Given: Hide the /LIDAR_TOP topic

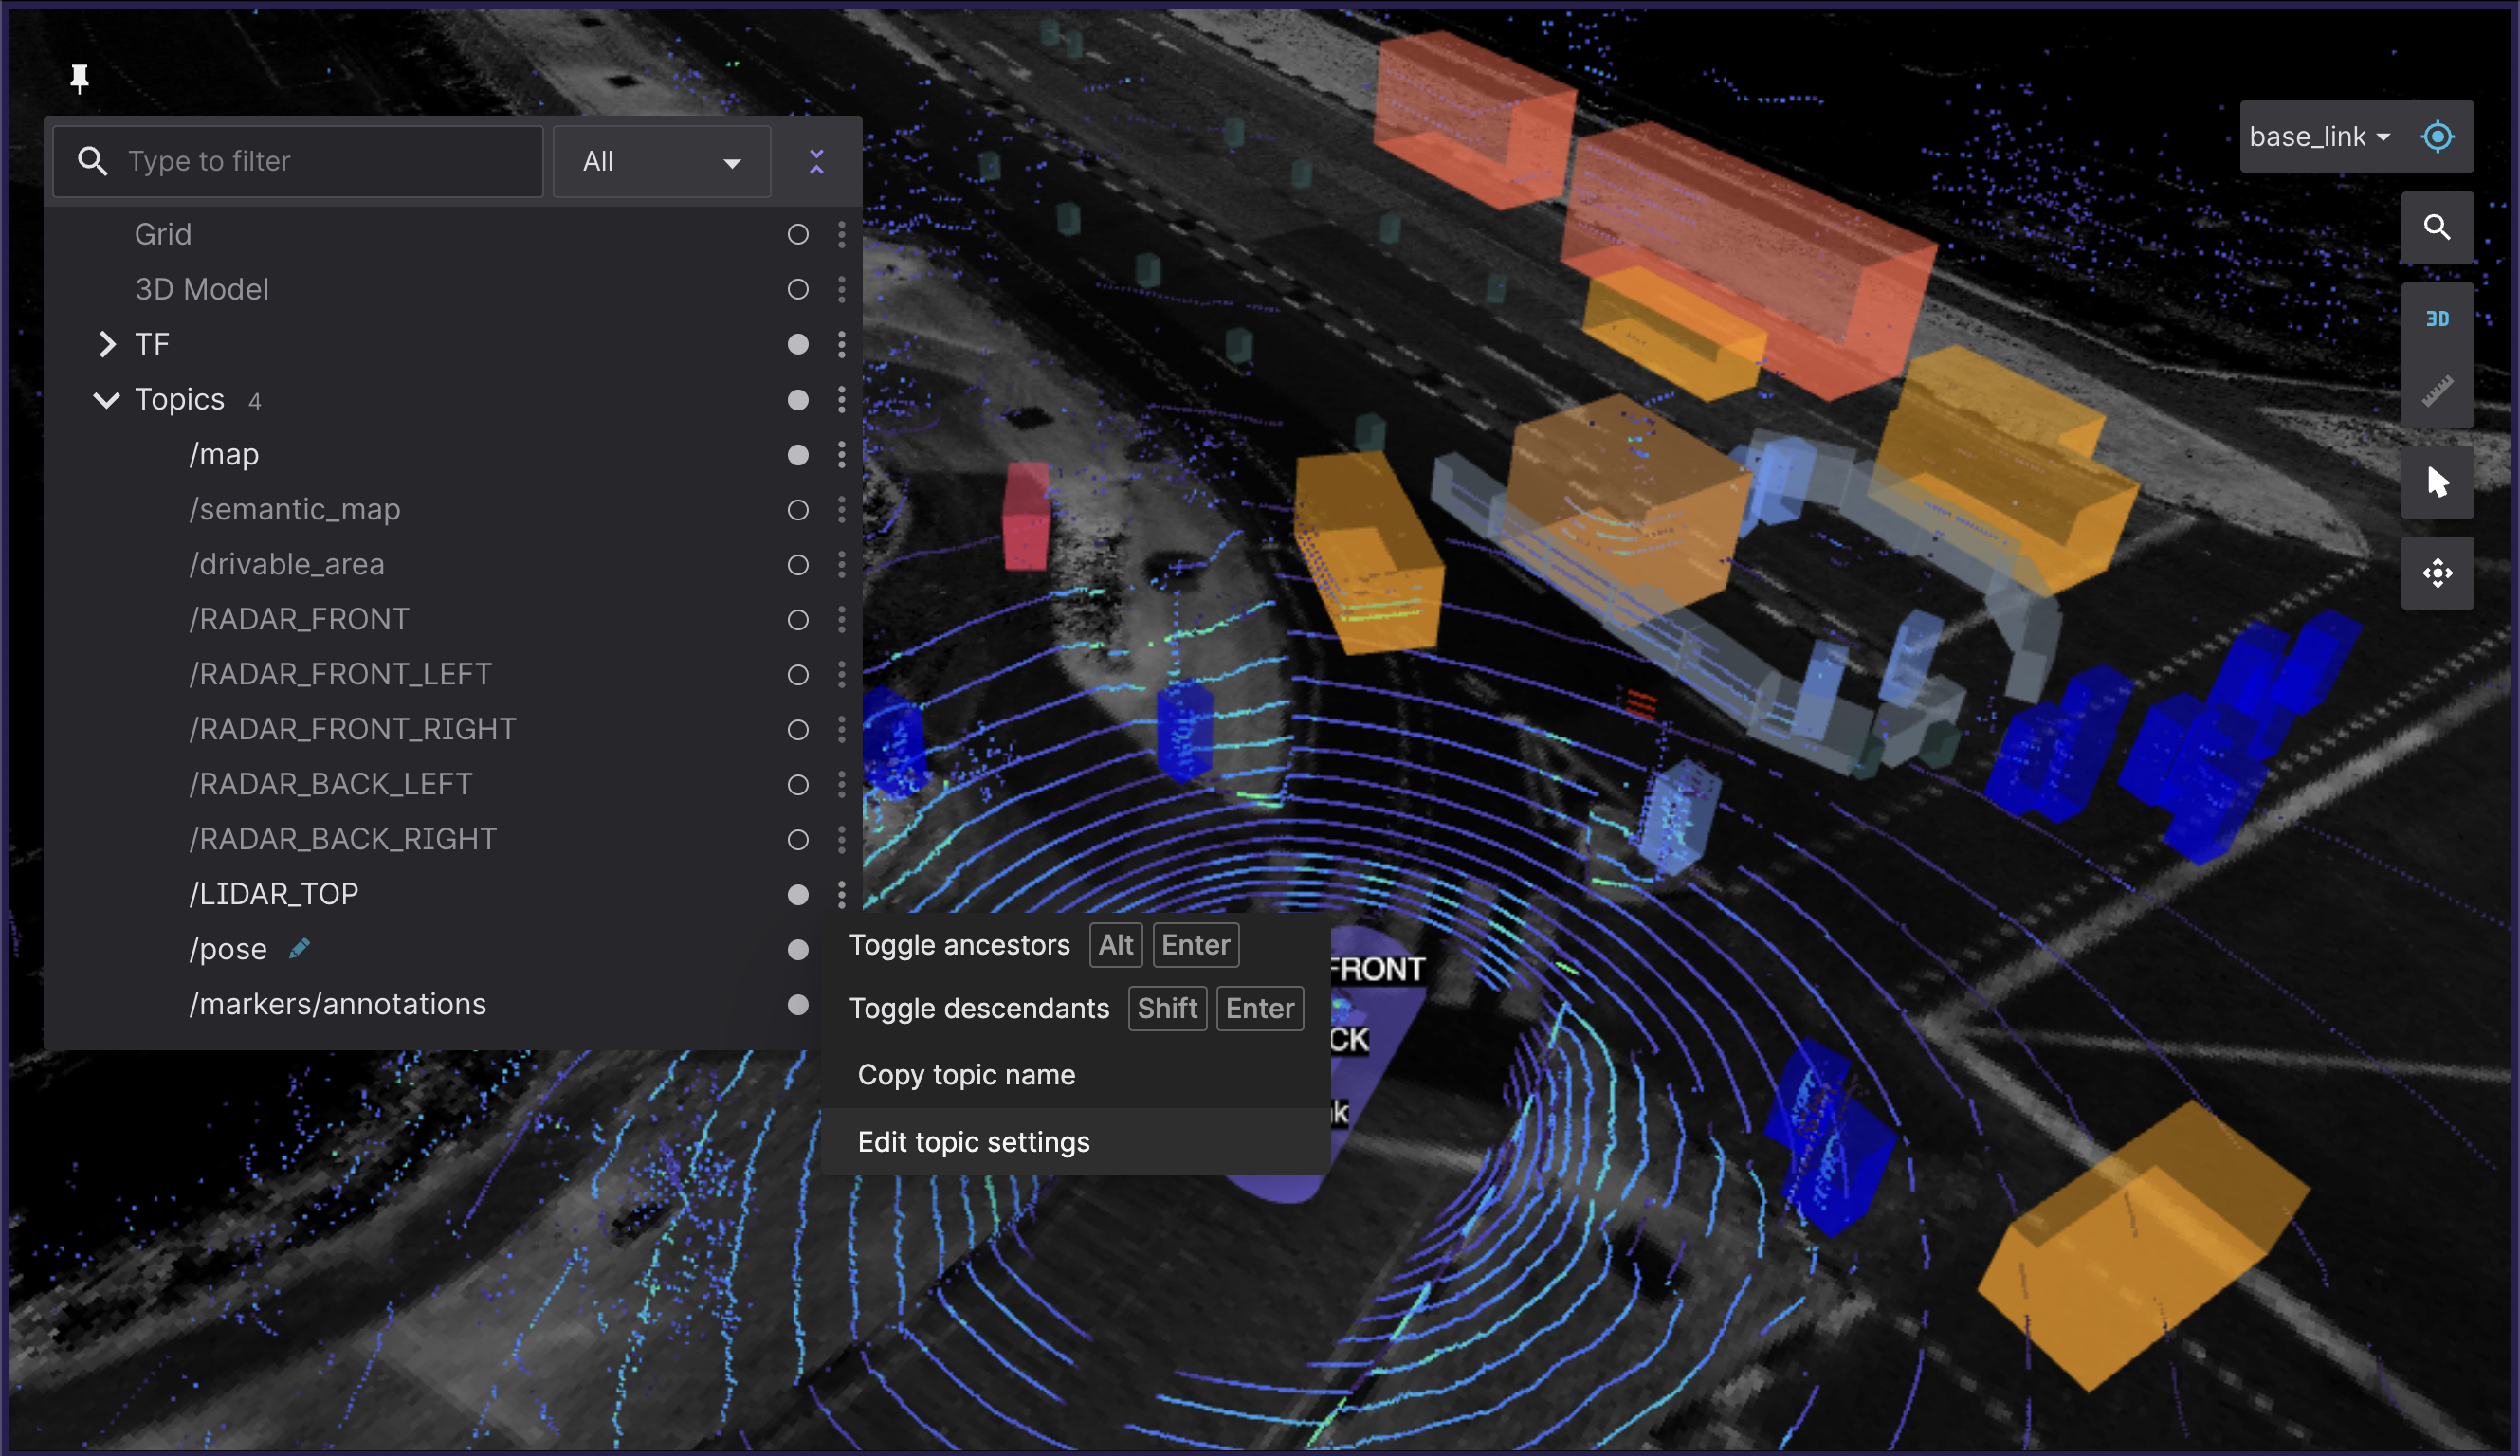Looking at the screenshot, I should click(797, 894).
